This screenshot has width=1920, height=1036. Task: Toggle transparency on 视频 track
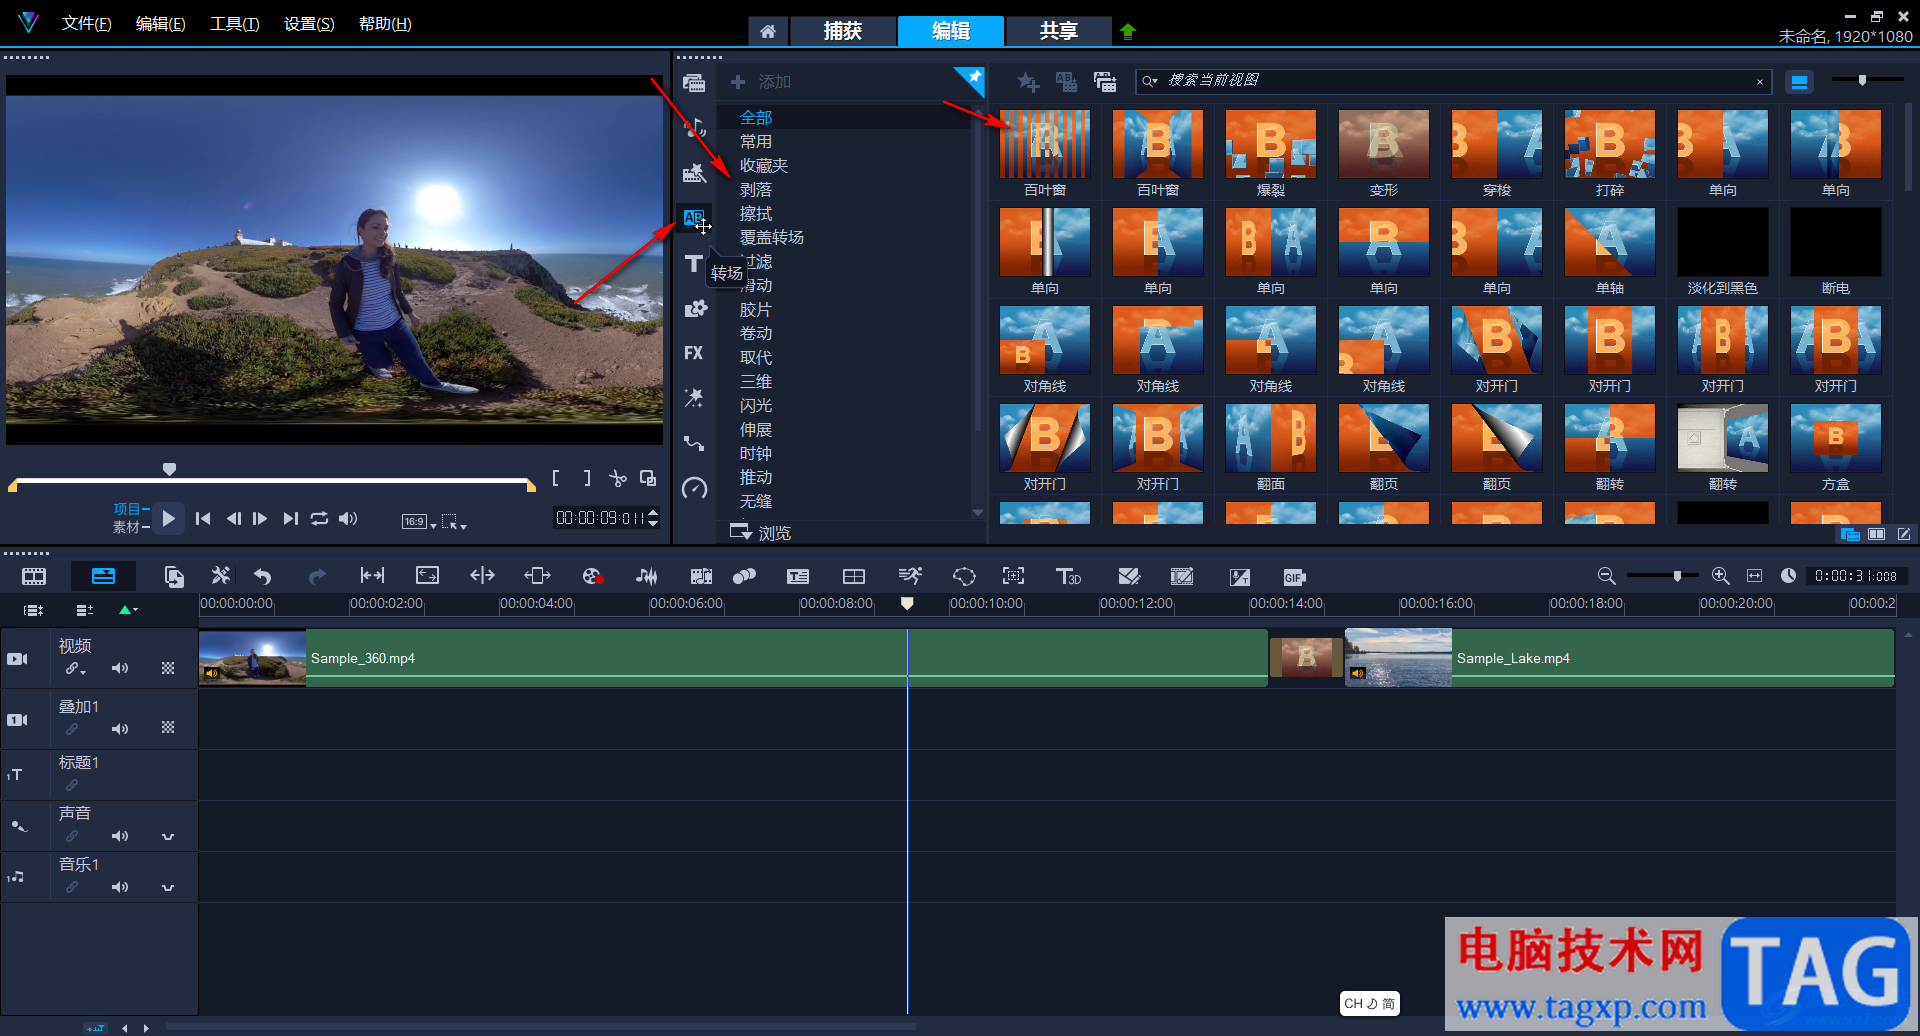168,668
